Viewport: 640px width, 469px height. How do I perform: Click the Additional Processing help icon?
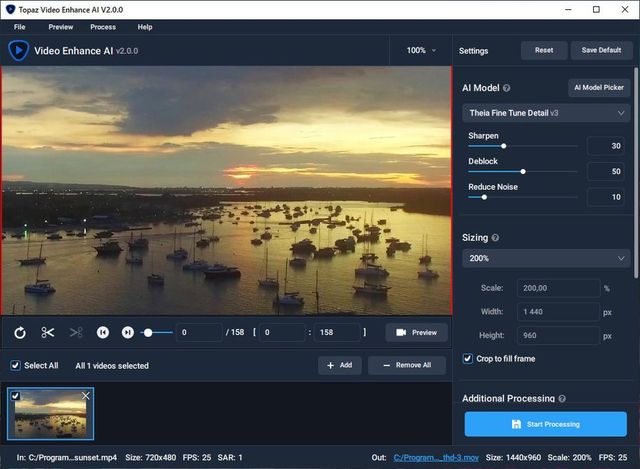coord(562,399)
